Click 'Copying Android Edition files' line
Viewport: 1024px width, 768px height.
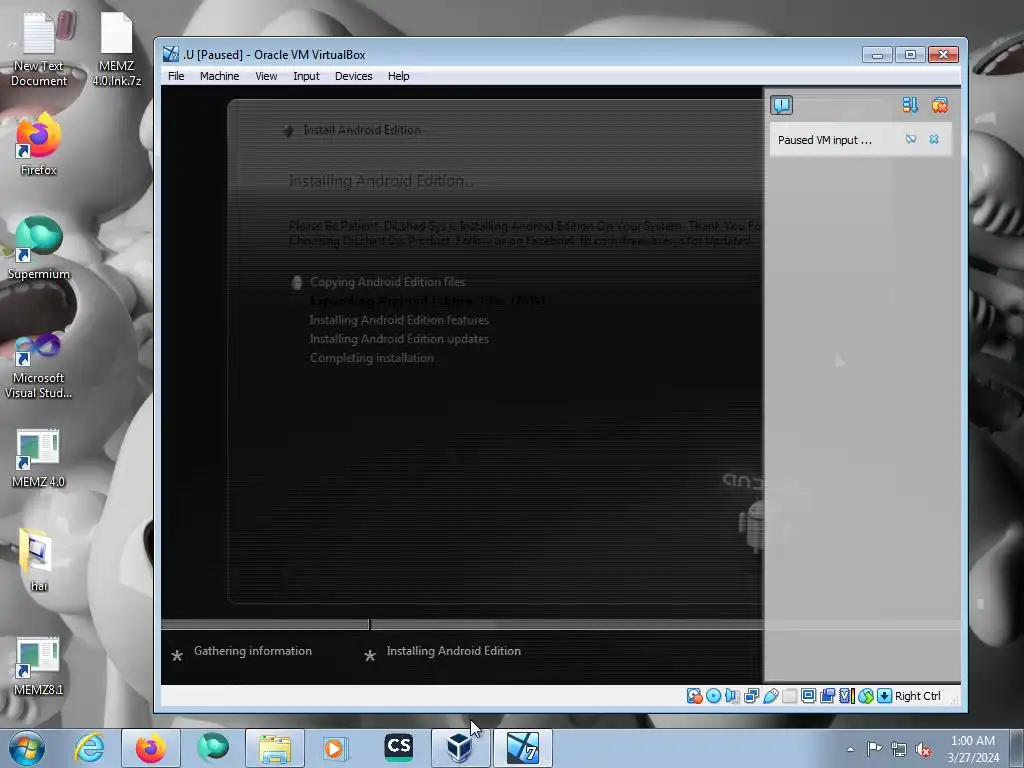click(x=387, y=282)
